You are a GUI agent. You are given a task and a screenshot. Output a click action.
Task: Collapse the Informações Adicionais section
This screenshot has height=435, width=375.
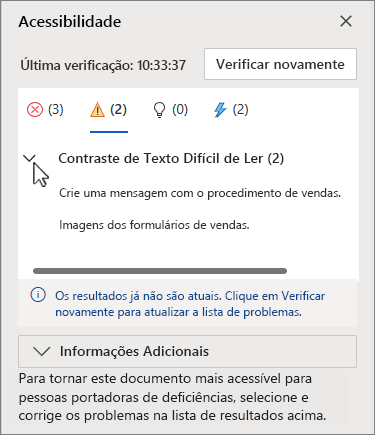pos(187,351)
